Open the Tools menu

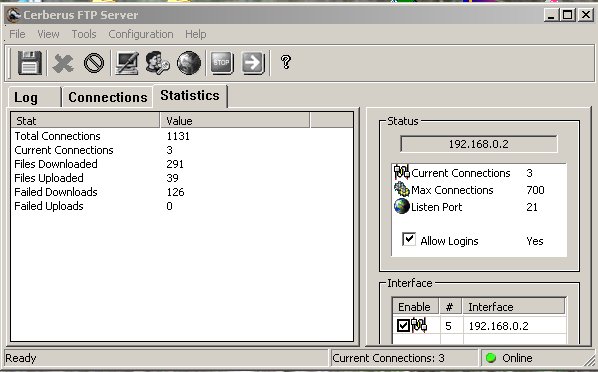[x=84, y=34]
